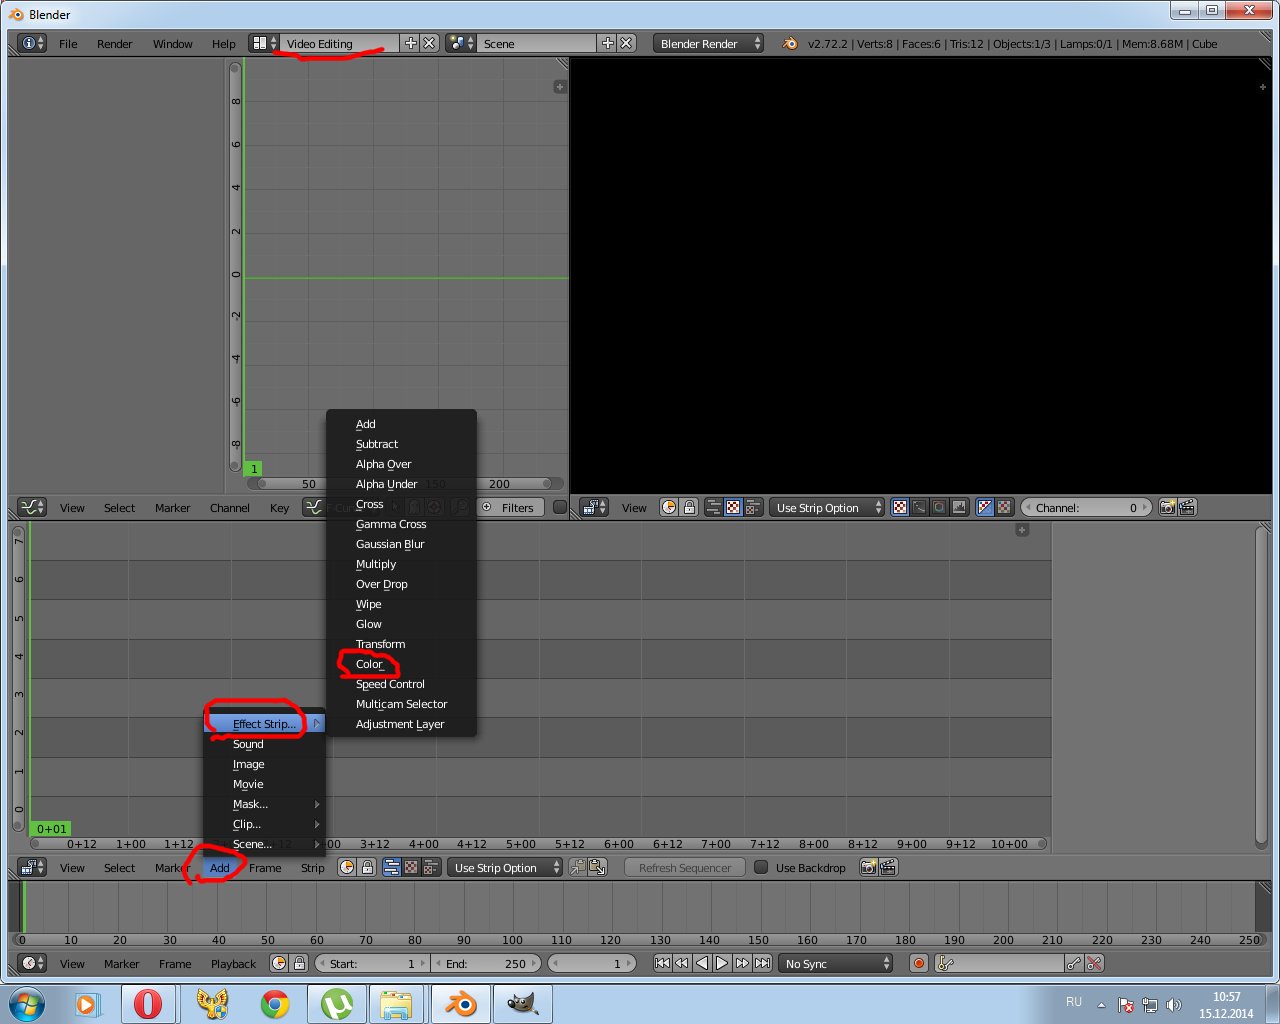Expand the Effect Strip submenu entry

tap(265, 724)
